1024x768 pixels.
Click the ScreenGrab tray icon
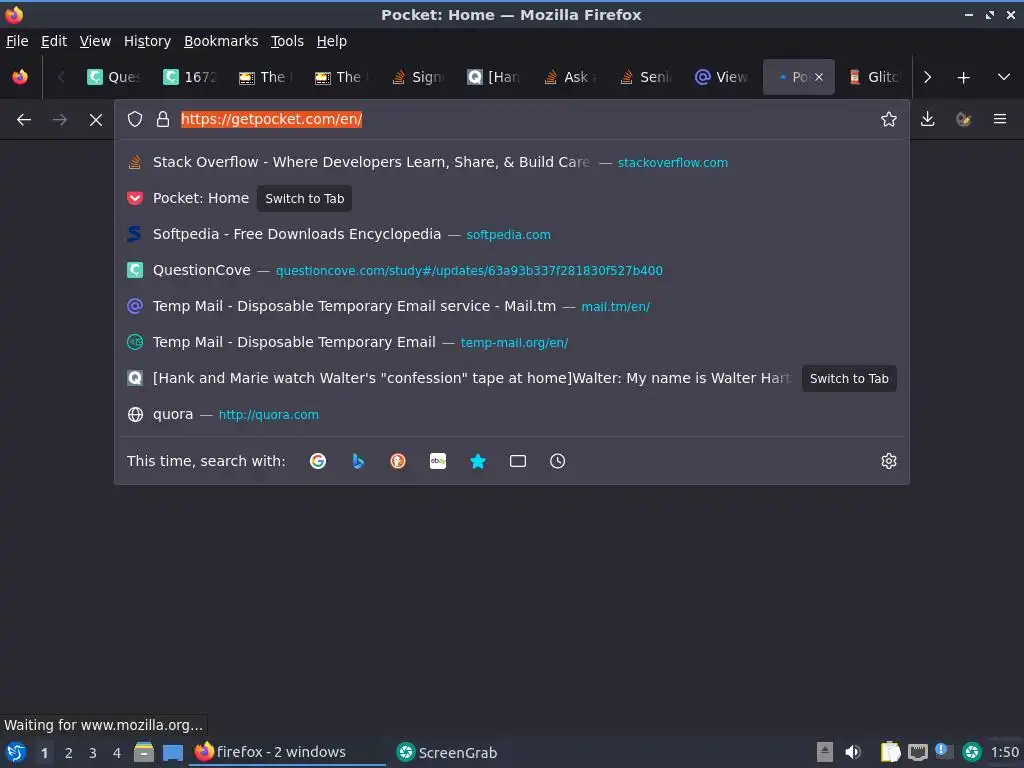972,752
